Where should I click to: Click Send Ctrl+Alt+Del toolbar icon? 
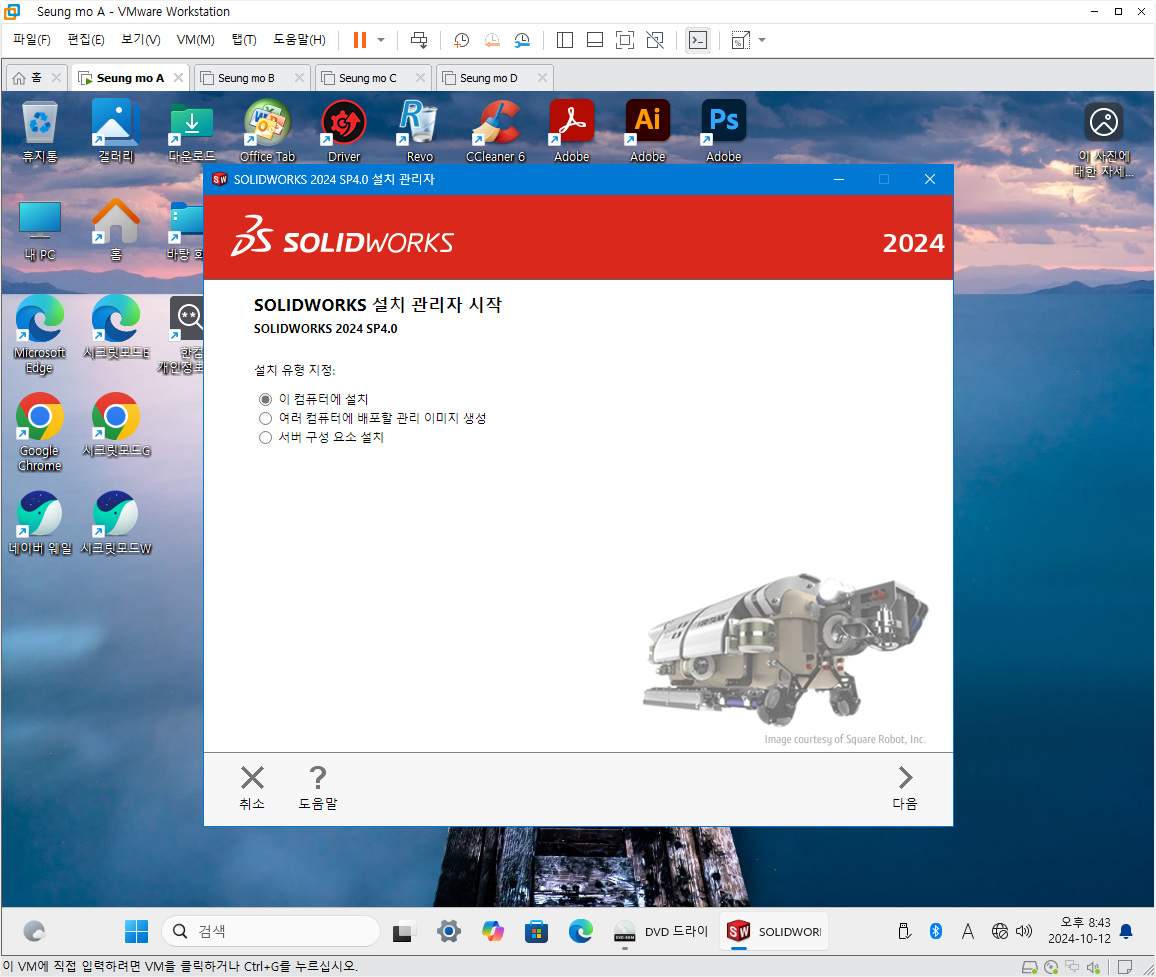pos(419,40)
